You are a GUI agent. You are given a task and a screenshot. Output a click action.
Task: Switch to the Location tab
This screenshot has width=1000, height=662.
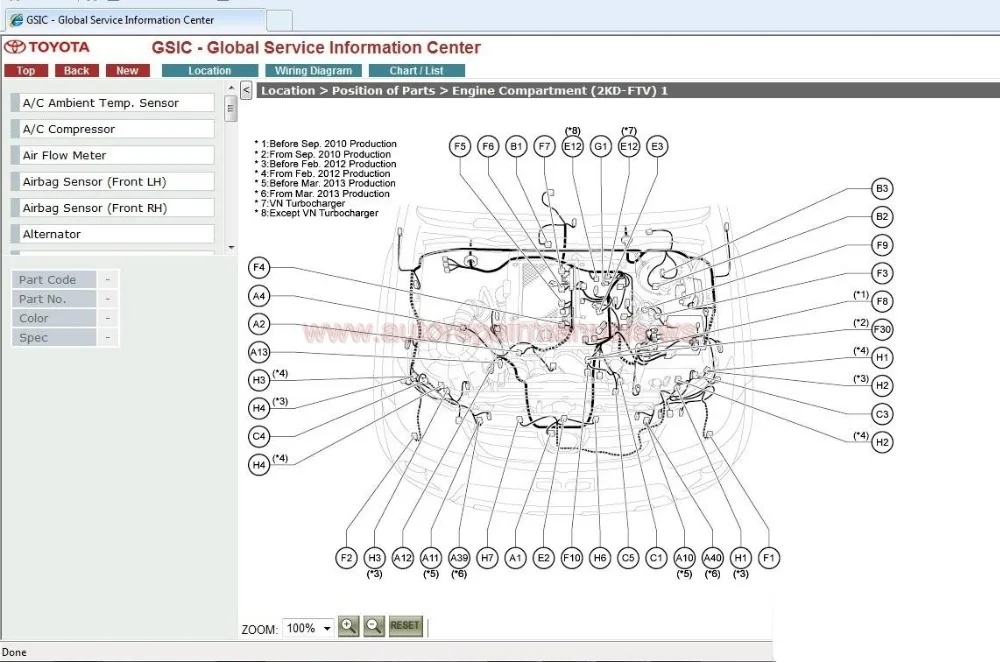(210, 71)
